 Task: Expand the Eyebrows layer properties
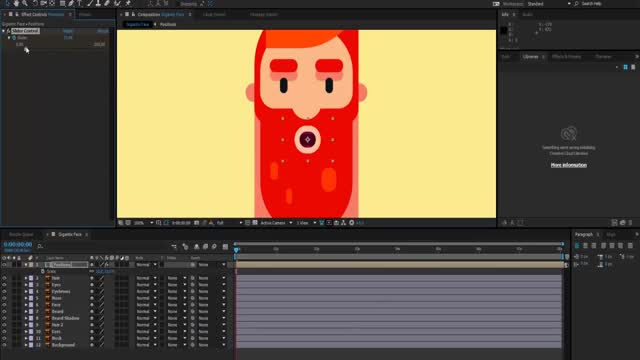pos(26,291)
